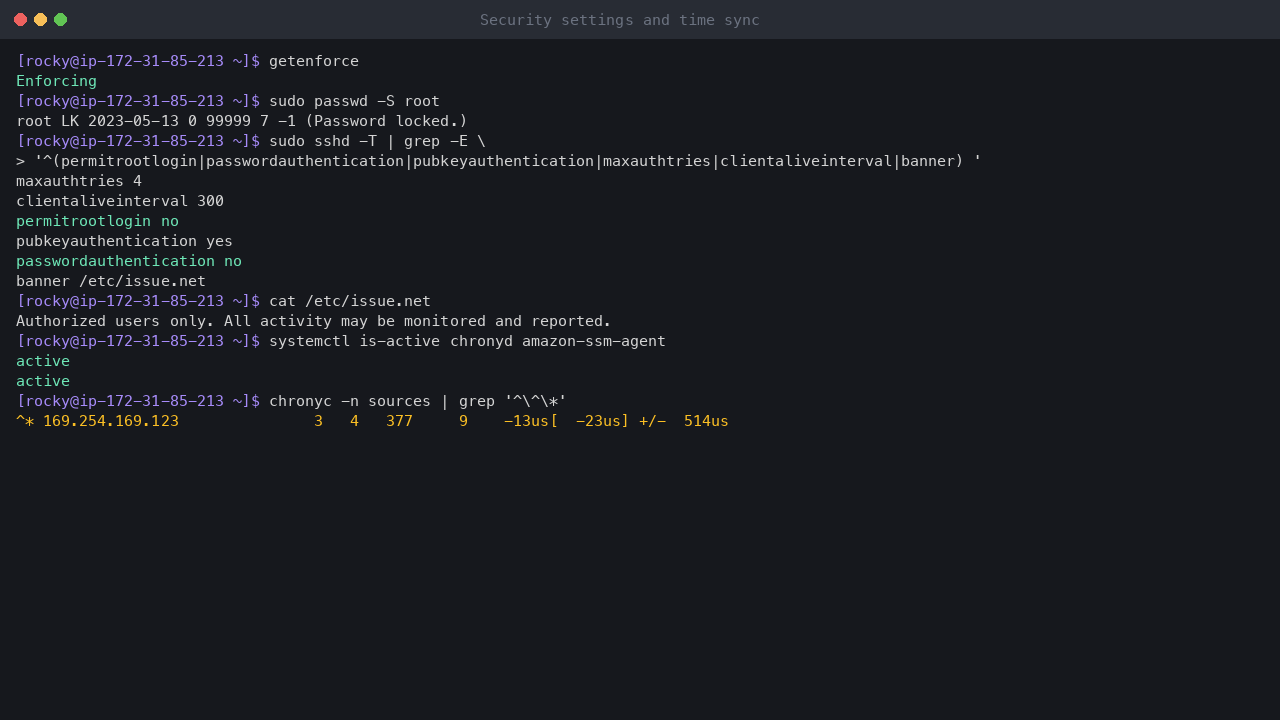This screenshot has width=1280, height=720.
Task: Select the 'Enforcing' output line
Action: coord(57,81)
